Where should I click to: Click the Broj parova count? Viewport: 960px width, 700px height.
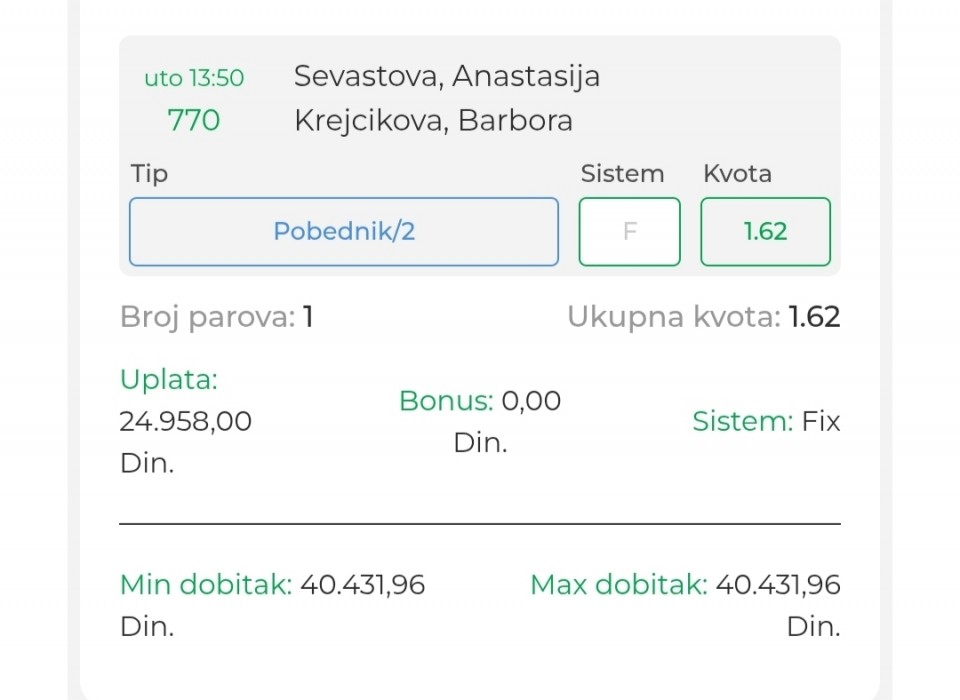tap(308, 317)
